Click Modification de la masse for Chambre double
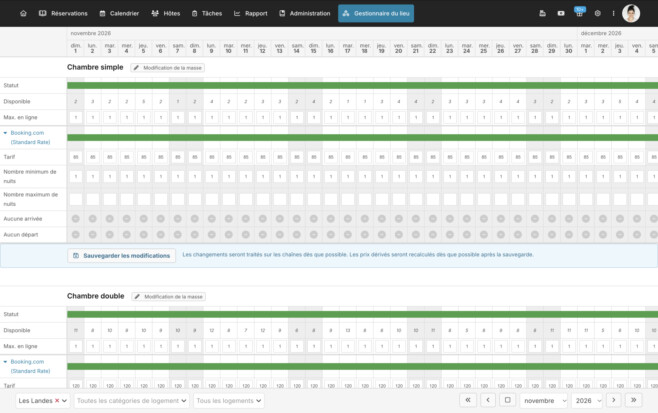This screenshot has width=658, height=413. pos(169,296)
